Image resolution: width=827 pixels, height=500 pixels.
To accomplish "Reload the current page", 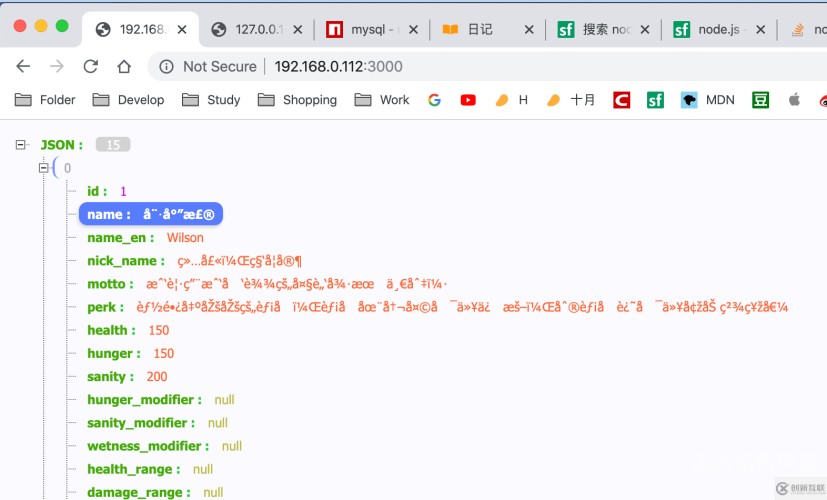I will pos(91,66).
